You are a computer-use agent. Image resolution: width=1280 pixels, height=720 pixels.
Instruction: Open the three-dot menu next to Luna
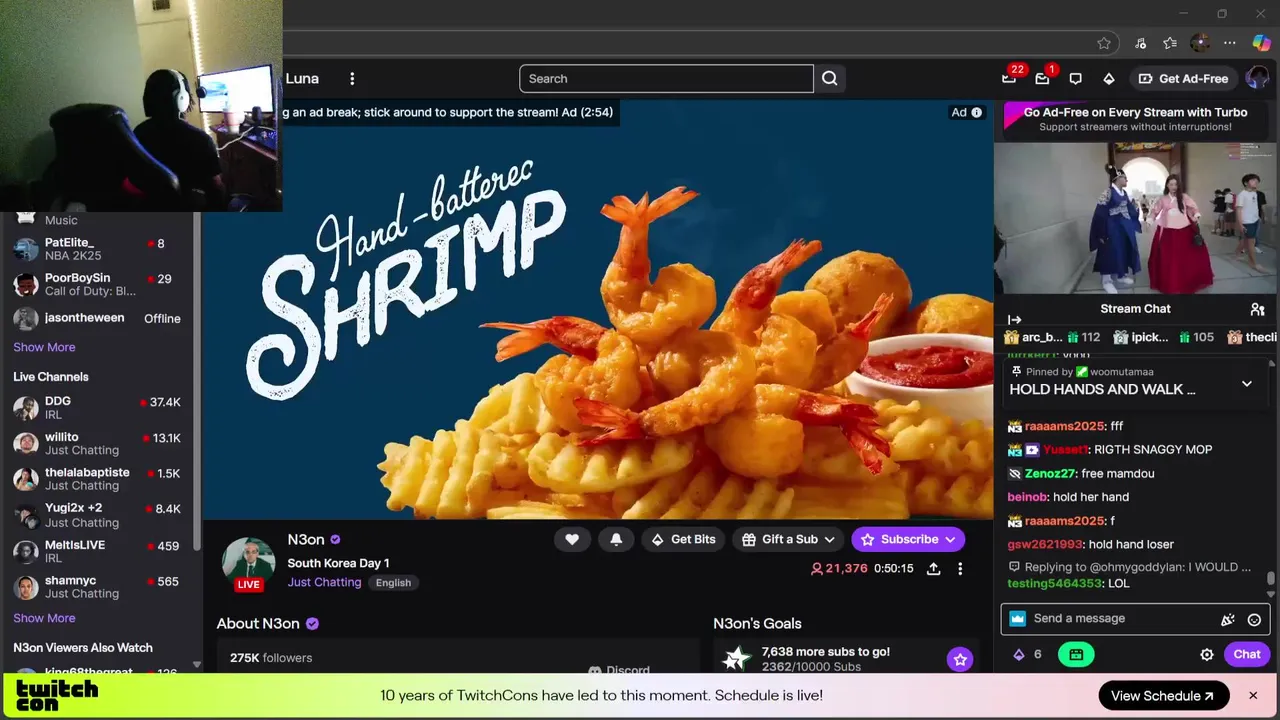352,79
